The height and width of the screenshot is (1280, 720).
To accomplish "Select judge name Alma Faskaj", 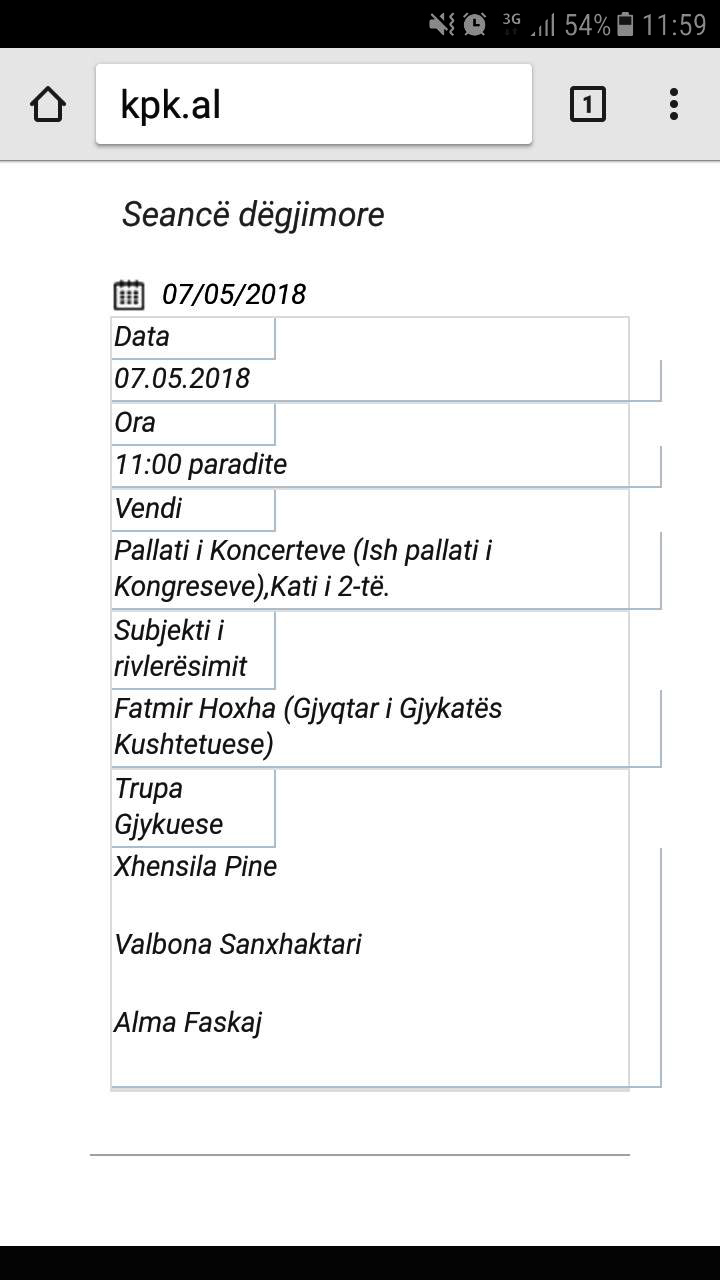I will point(188,1022).
